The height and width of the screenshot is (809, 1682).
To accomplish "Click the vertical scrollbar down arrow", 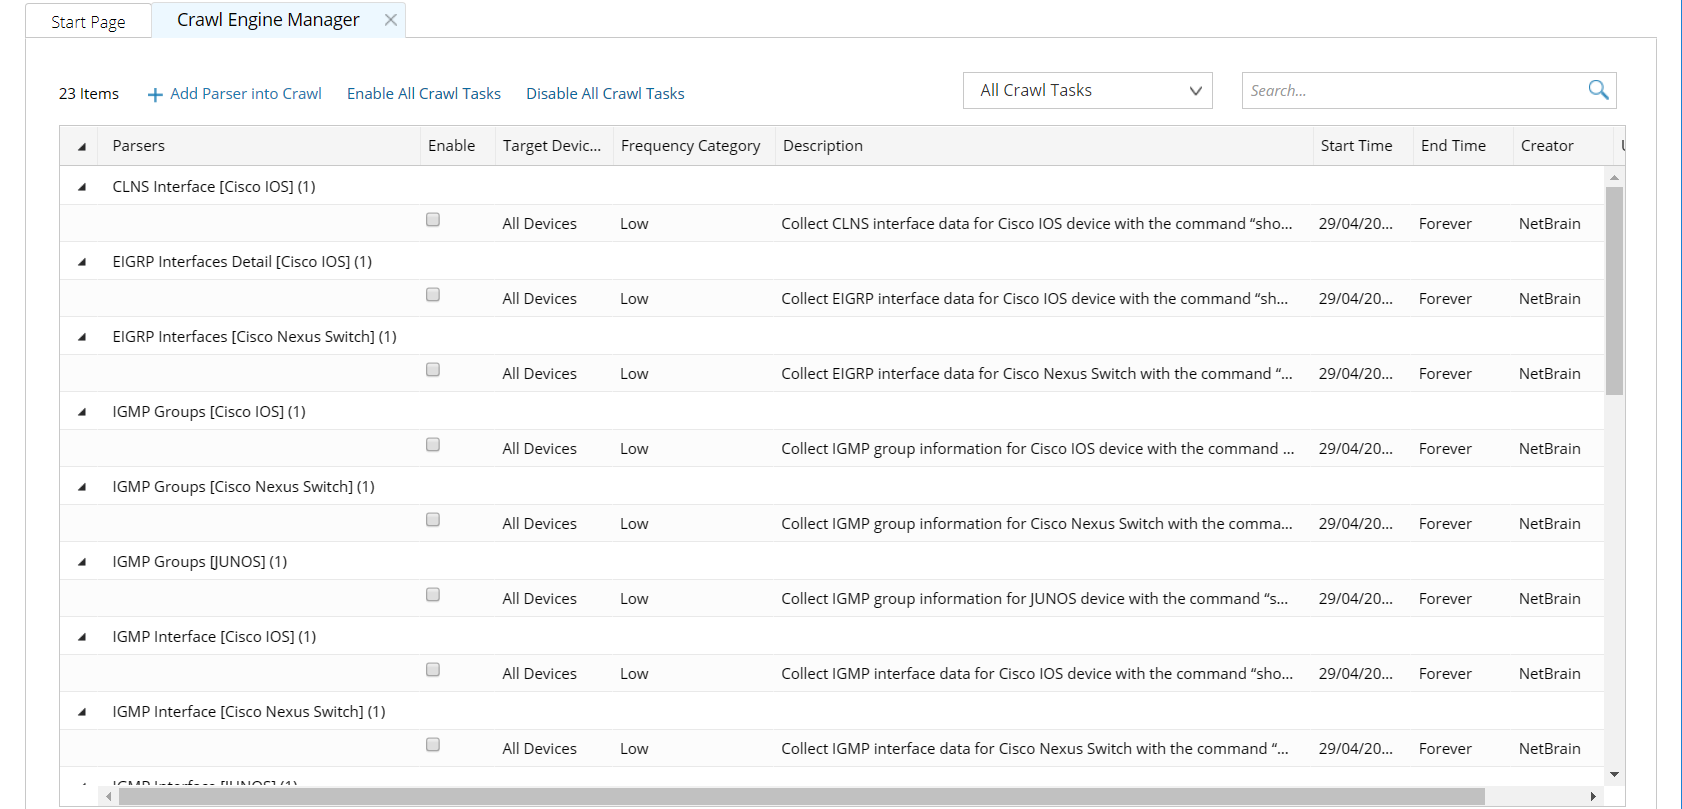I will pyautogui.click(x=1614, y=775).
